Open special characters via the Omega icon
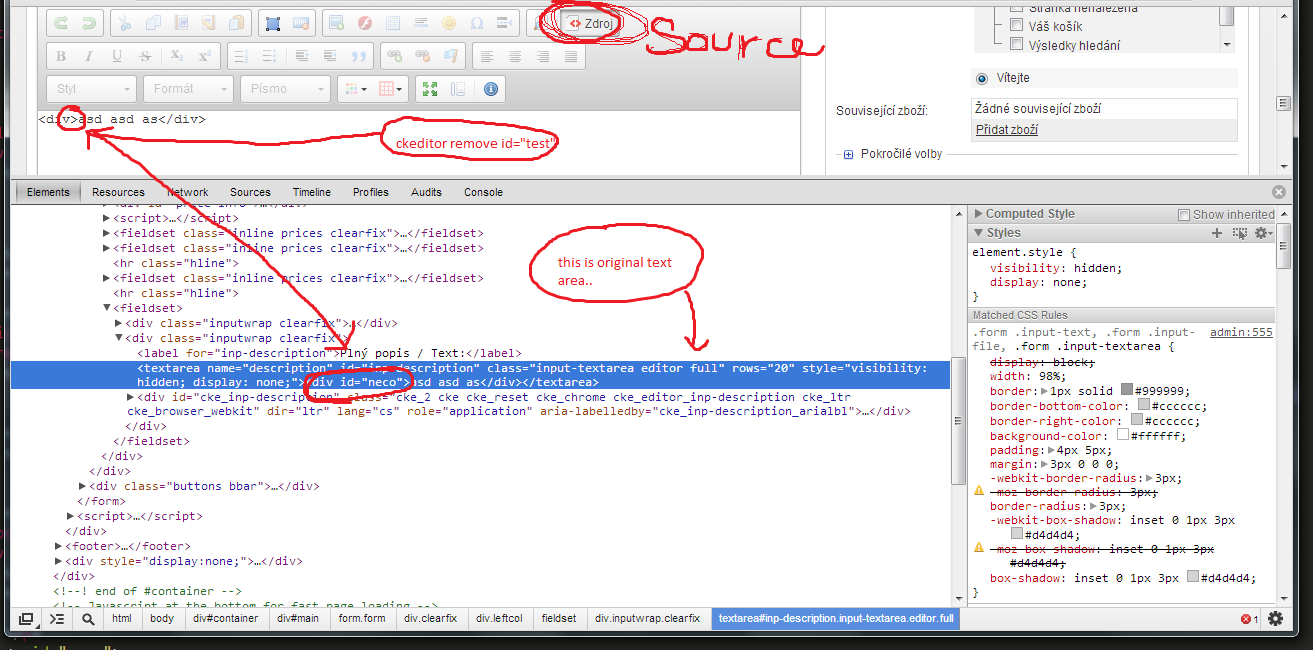The width and height of the screenshot is (1313, 650). [477, 22]
